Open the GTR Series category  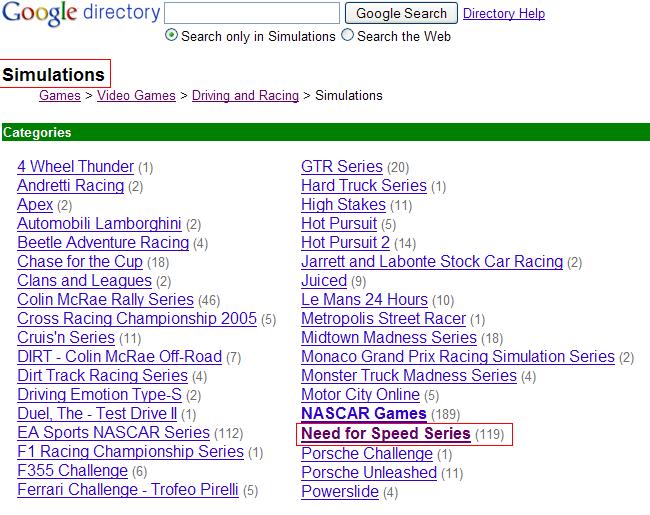[x=342, y=167]
